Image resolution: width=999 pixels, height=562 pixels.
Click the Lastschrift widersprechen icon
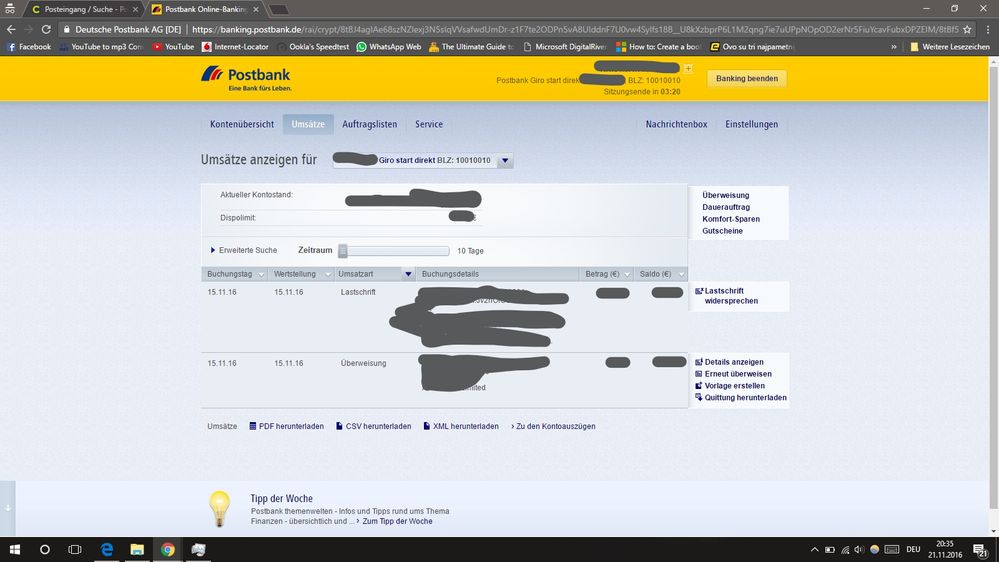(x=699, y=291)
